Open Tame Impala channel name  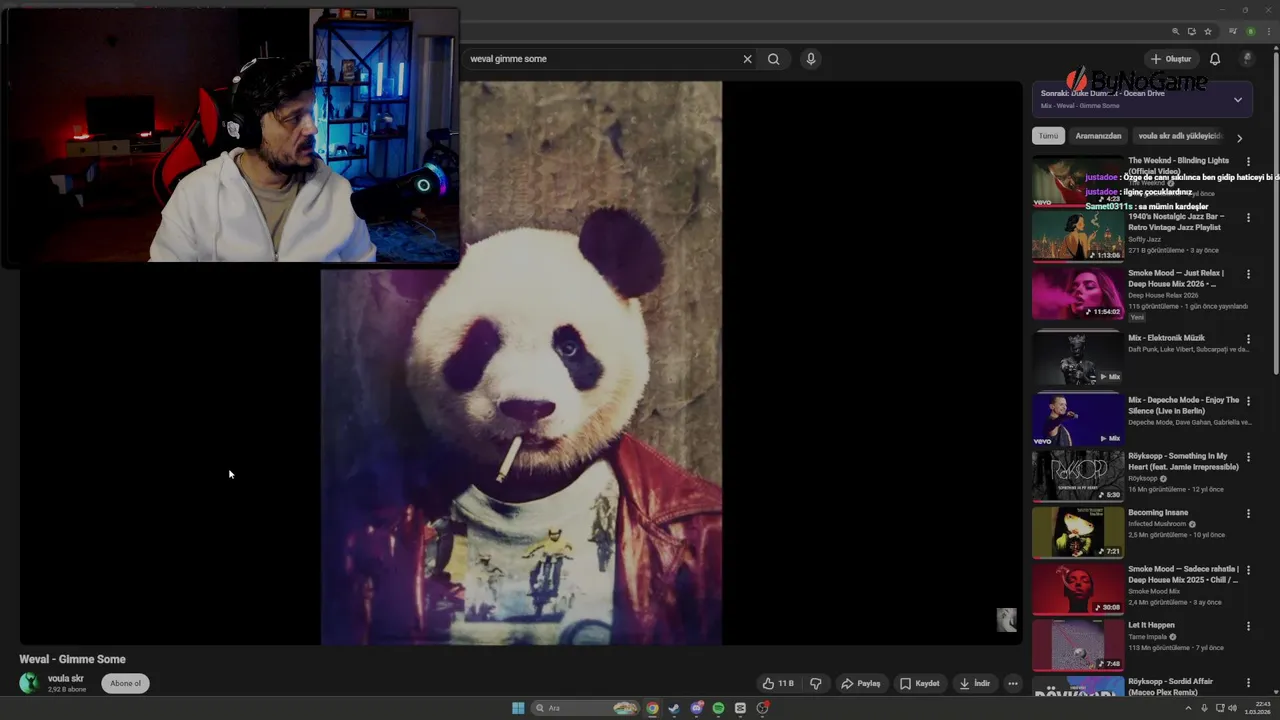(1148, 637)
